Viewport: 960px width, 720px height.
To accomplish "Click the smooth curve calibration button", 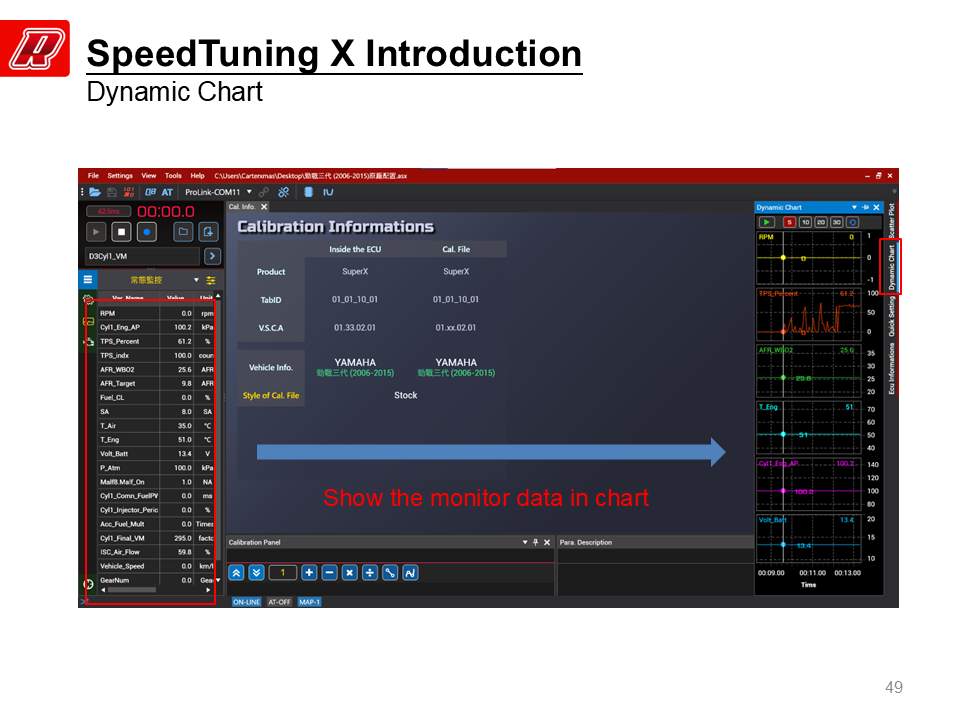I will [x=410, y=573].
